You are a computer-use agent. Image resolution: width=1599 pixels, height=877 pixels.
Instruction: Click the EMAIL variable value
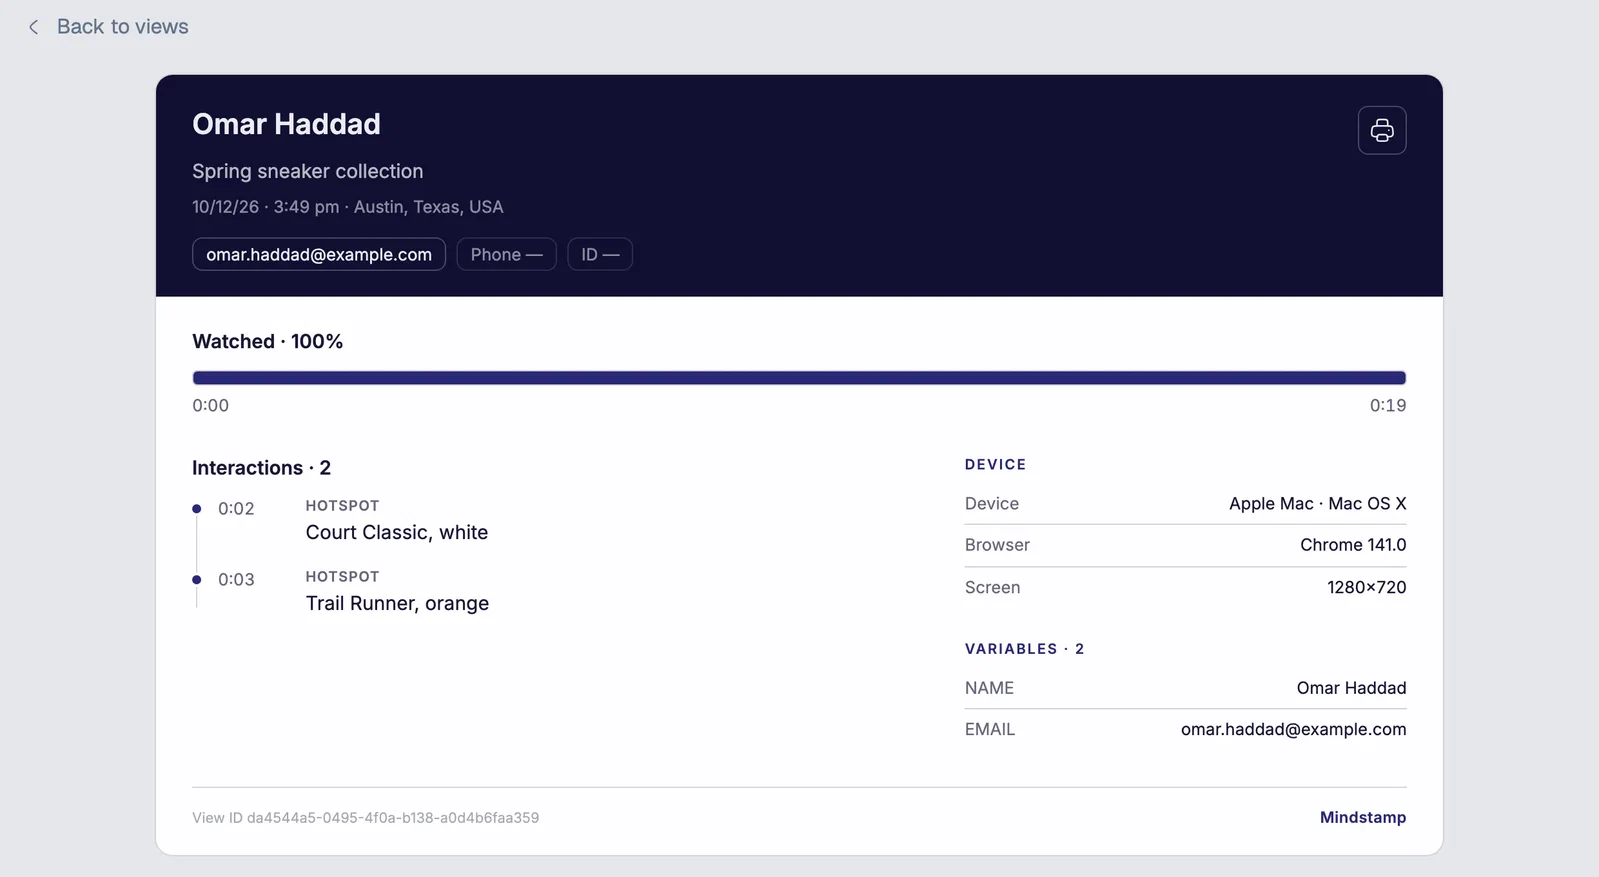point(1293,729)
